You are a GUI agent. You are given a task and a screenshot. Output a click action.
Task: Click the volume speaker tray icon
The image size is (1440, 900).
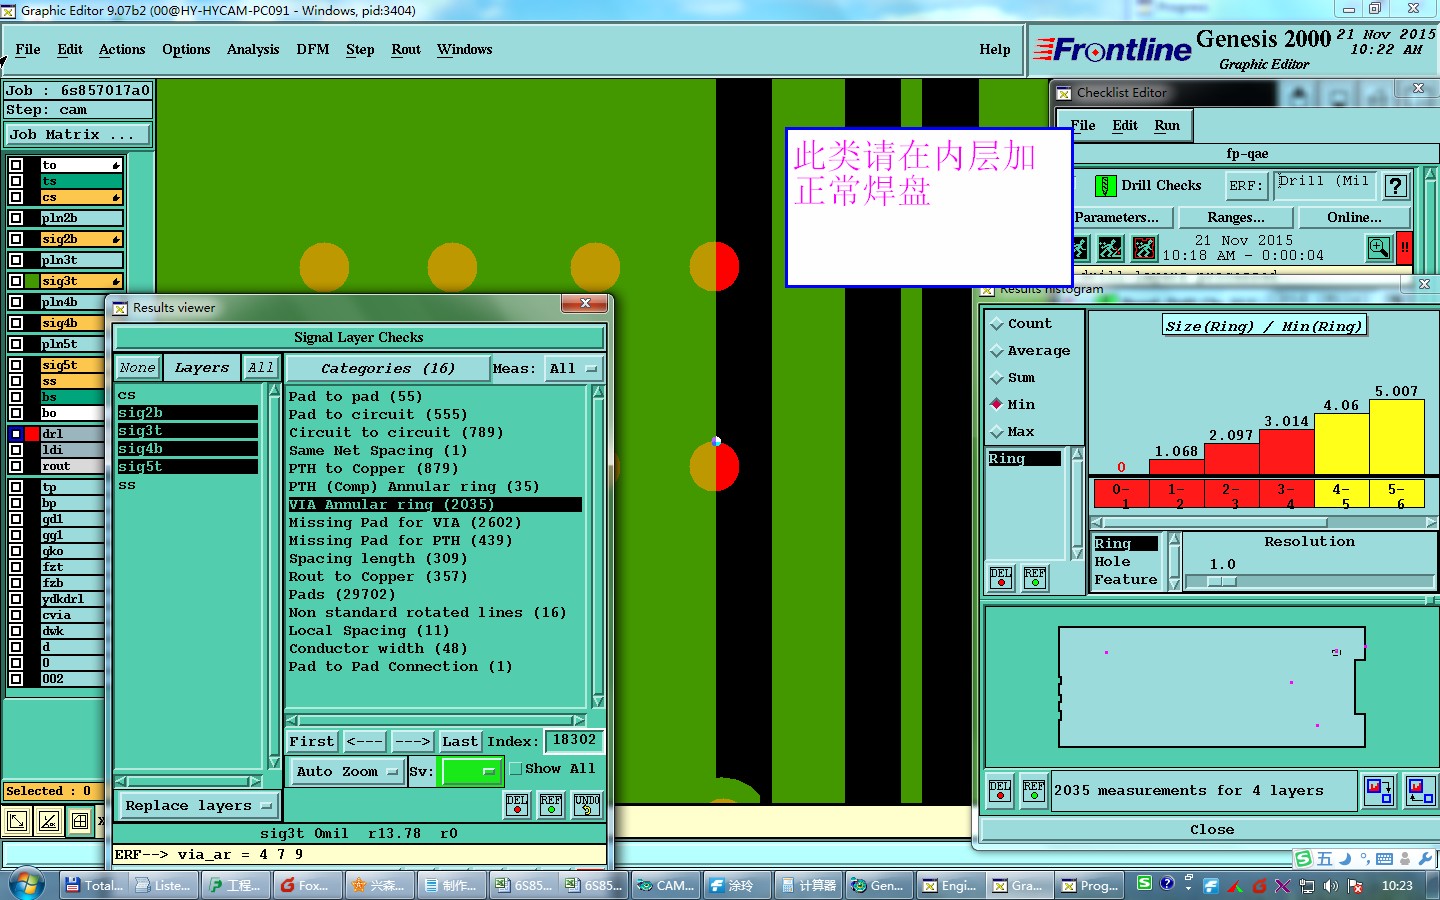pos(1331,886)
